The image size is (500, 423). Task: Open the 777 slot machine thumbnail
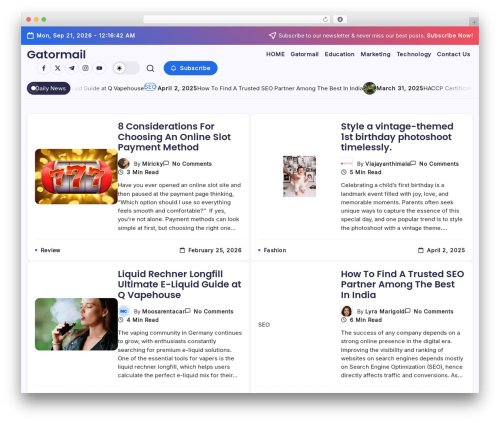(76, 176)
